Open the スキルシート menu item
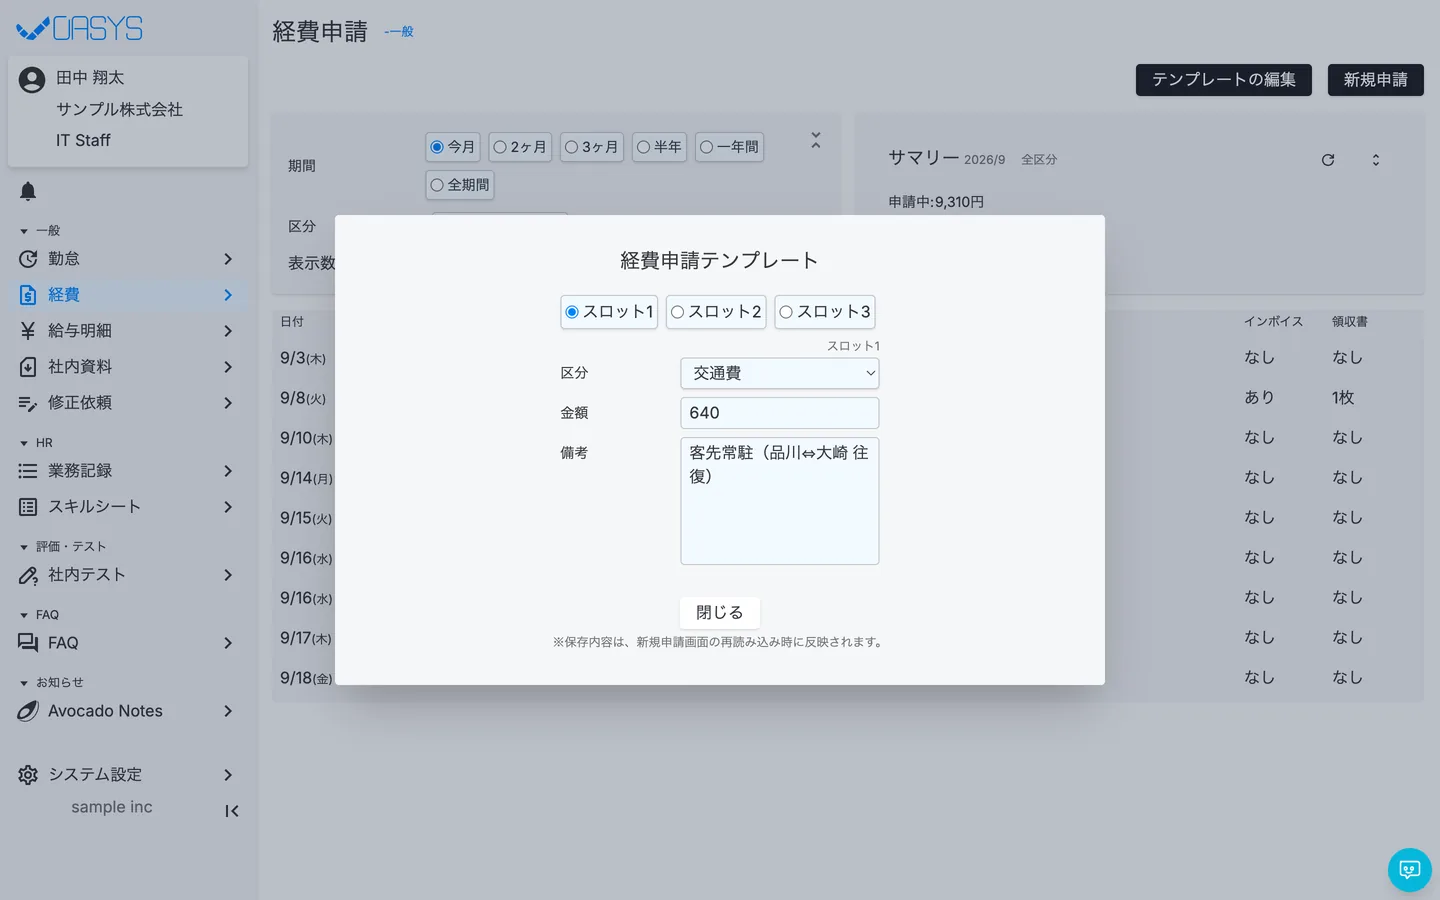 pyautogui.click(x=128, y=507)
